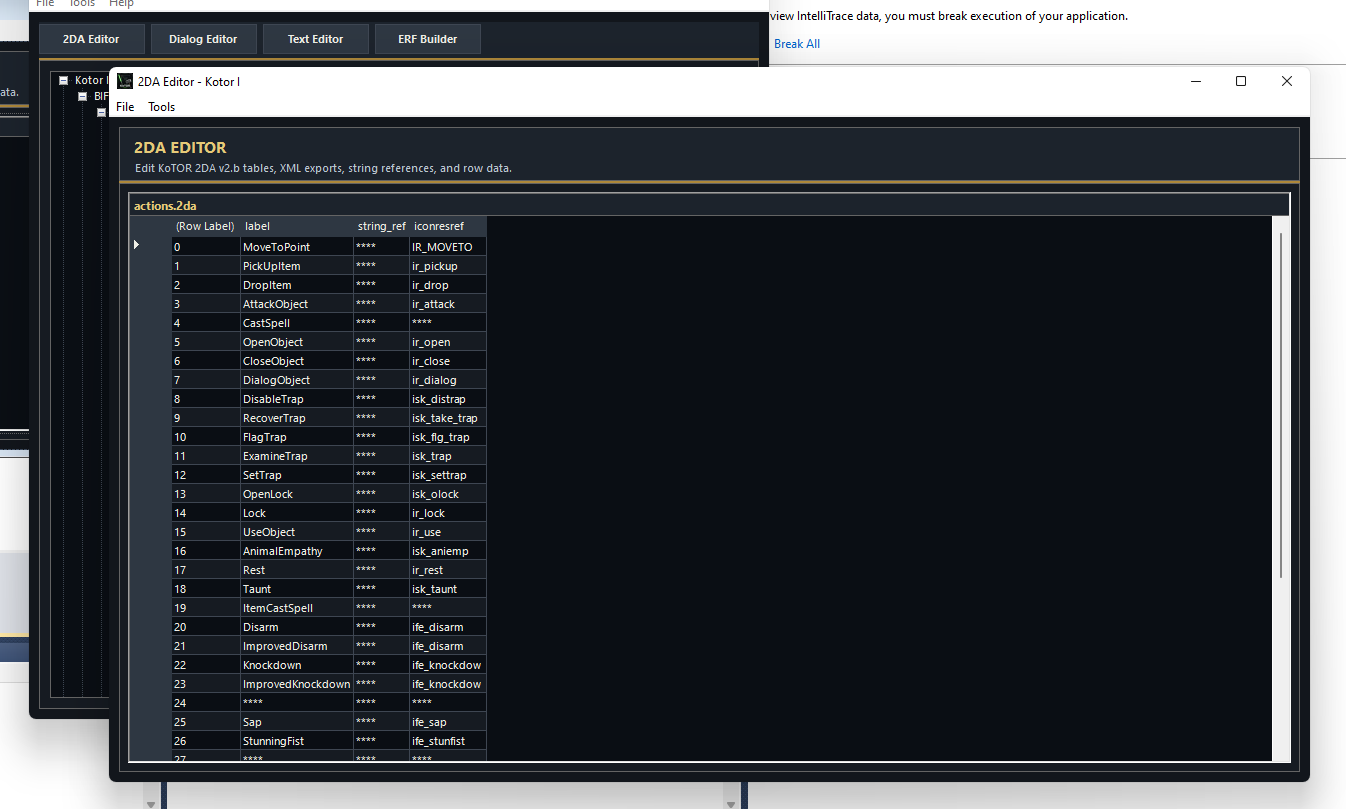Image resolution: width=1346 pixels, height=809 pixels.
Task: Close the 2DA Editor - Kotor I window
Action: click(x=1287, y=81)
